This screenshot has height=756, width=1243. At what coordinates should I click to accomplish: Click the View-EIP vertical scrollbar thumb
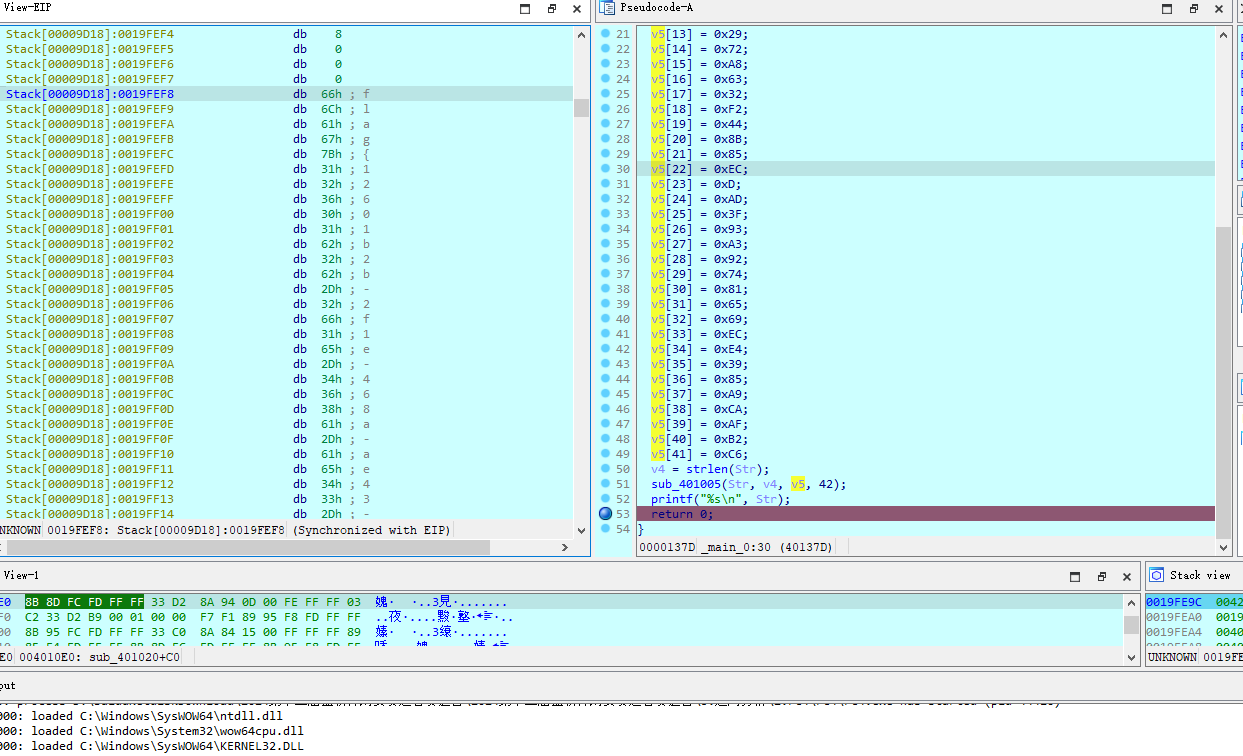pyautogui.click(x=581, y=108)
